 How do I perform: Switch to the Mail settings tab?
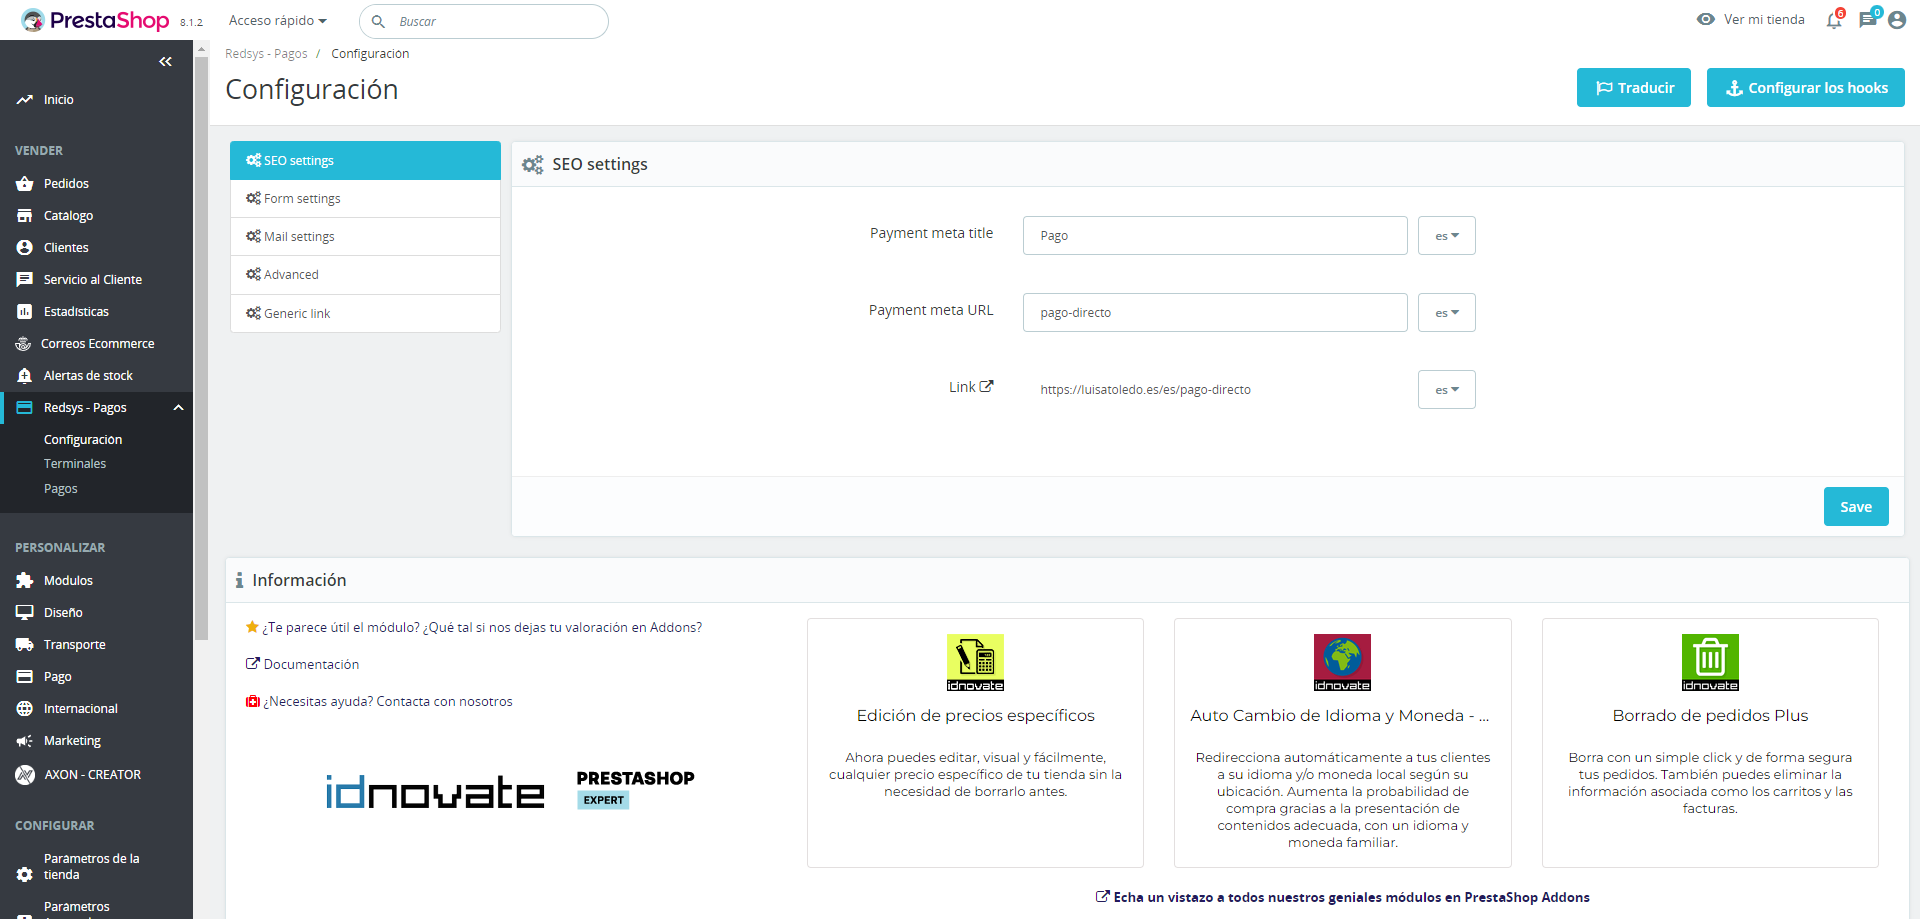pyautogui.click(x=365, y=237)
